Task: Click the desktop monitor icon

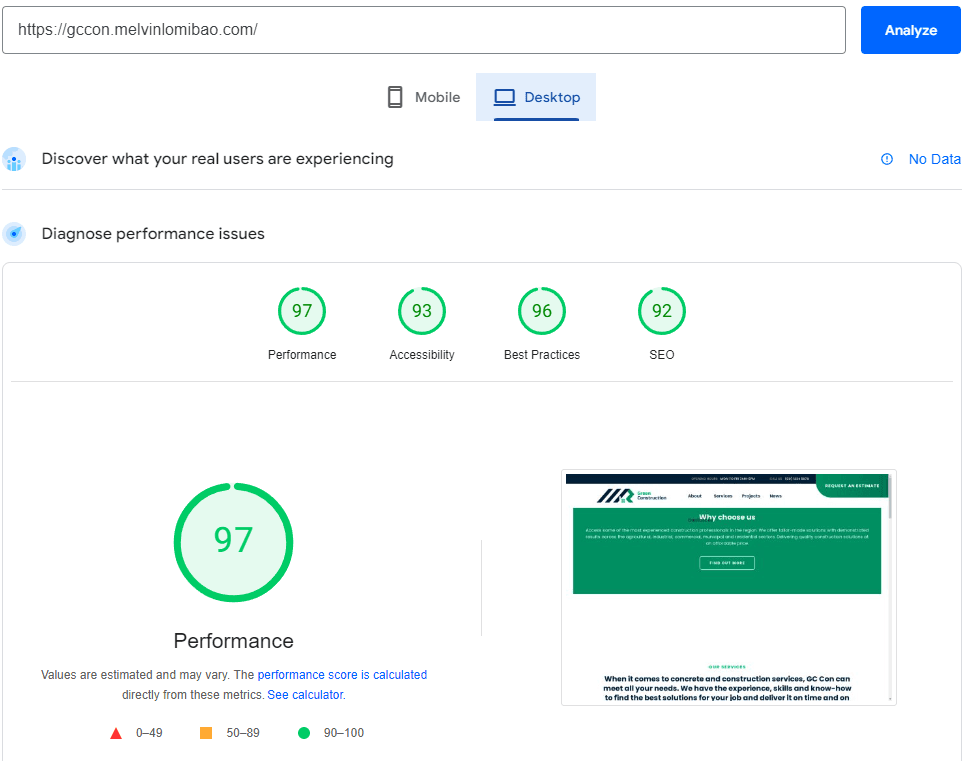Action: 505,97
